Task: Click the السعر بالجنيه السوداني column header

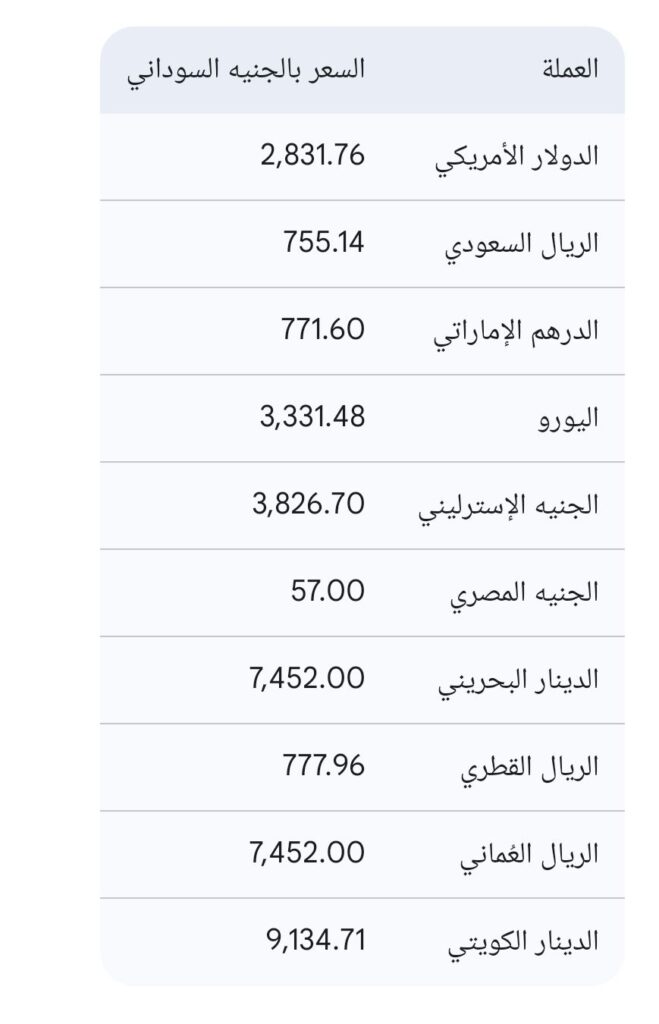Action: tap(245, 69)
